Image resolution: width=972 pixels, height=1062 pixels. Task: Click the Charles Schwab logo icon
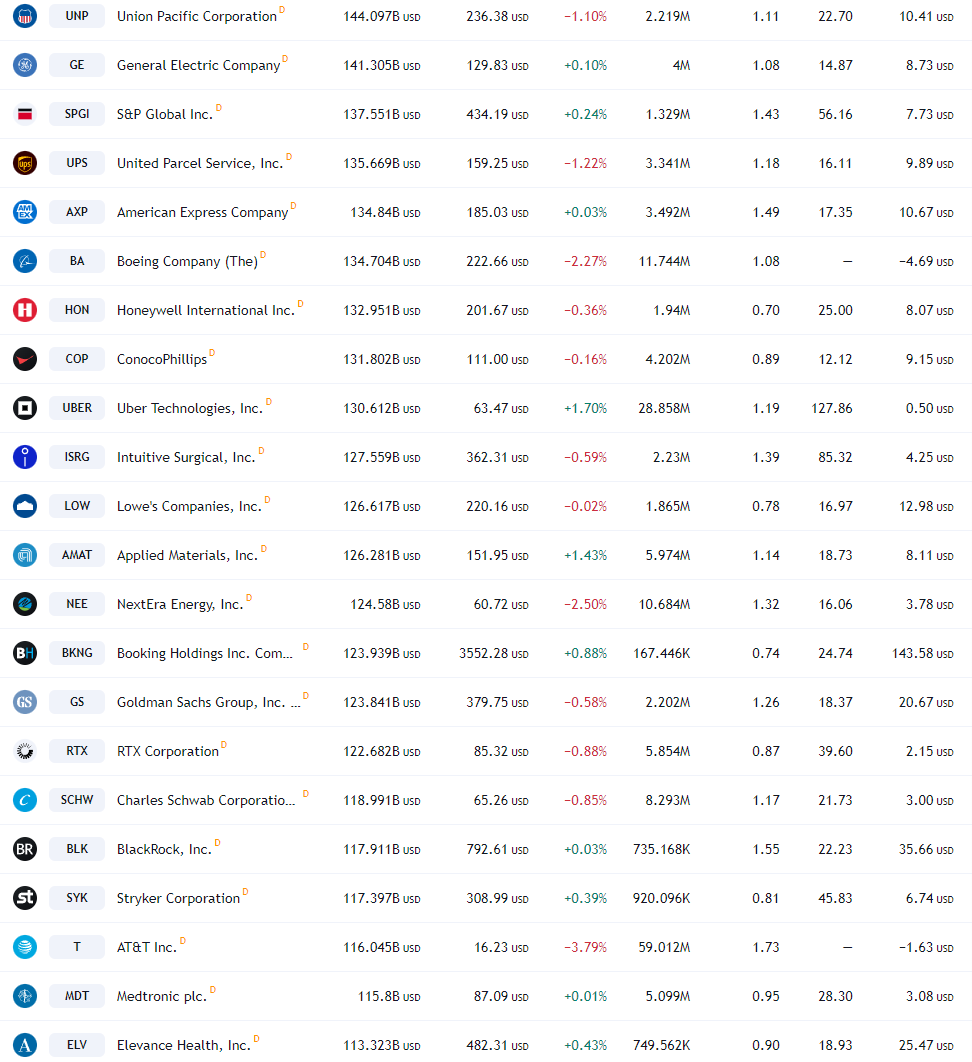25,800
